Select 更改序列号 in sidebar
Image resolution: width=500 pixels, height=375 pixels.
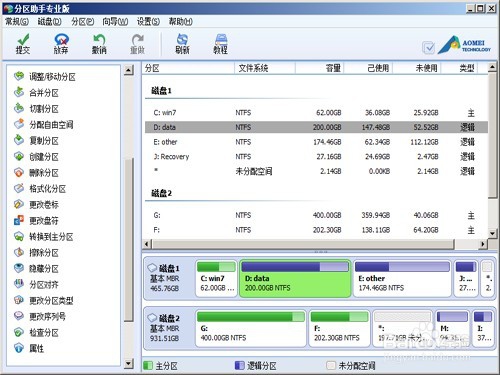tap(40, 316)
